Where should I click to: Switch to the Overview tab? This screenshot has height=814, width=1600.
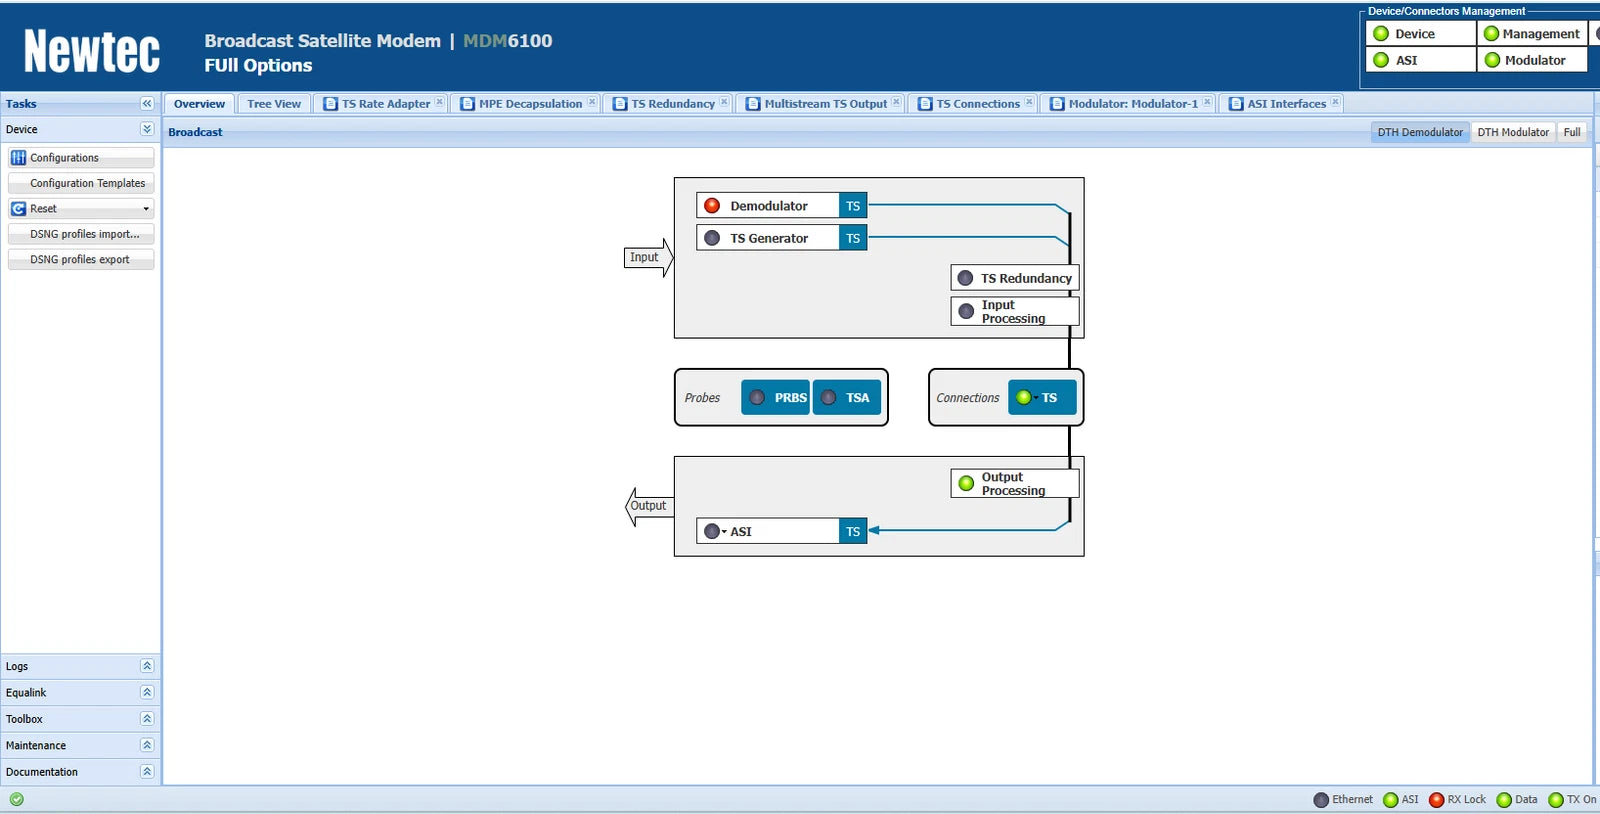coord(199,104)
